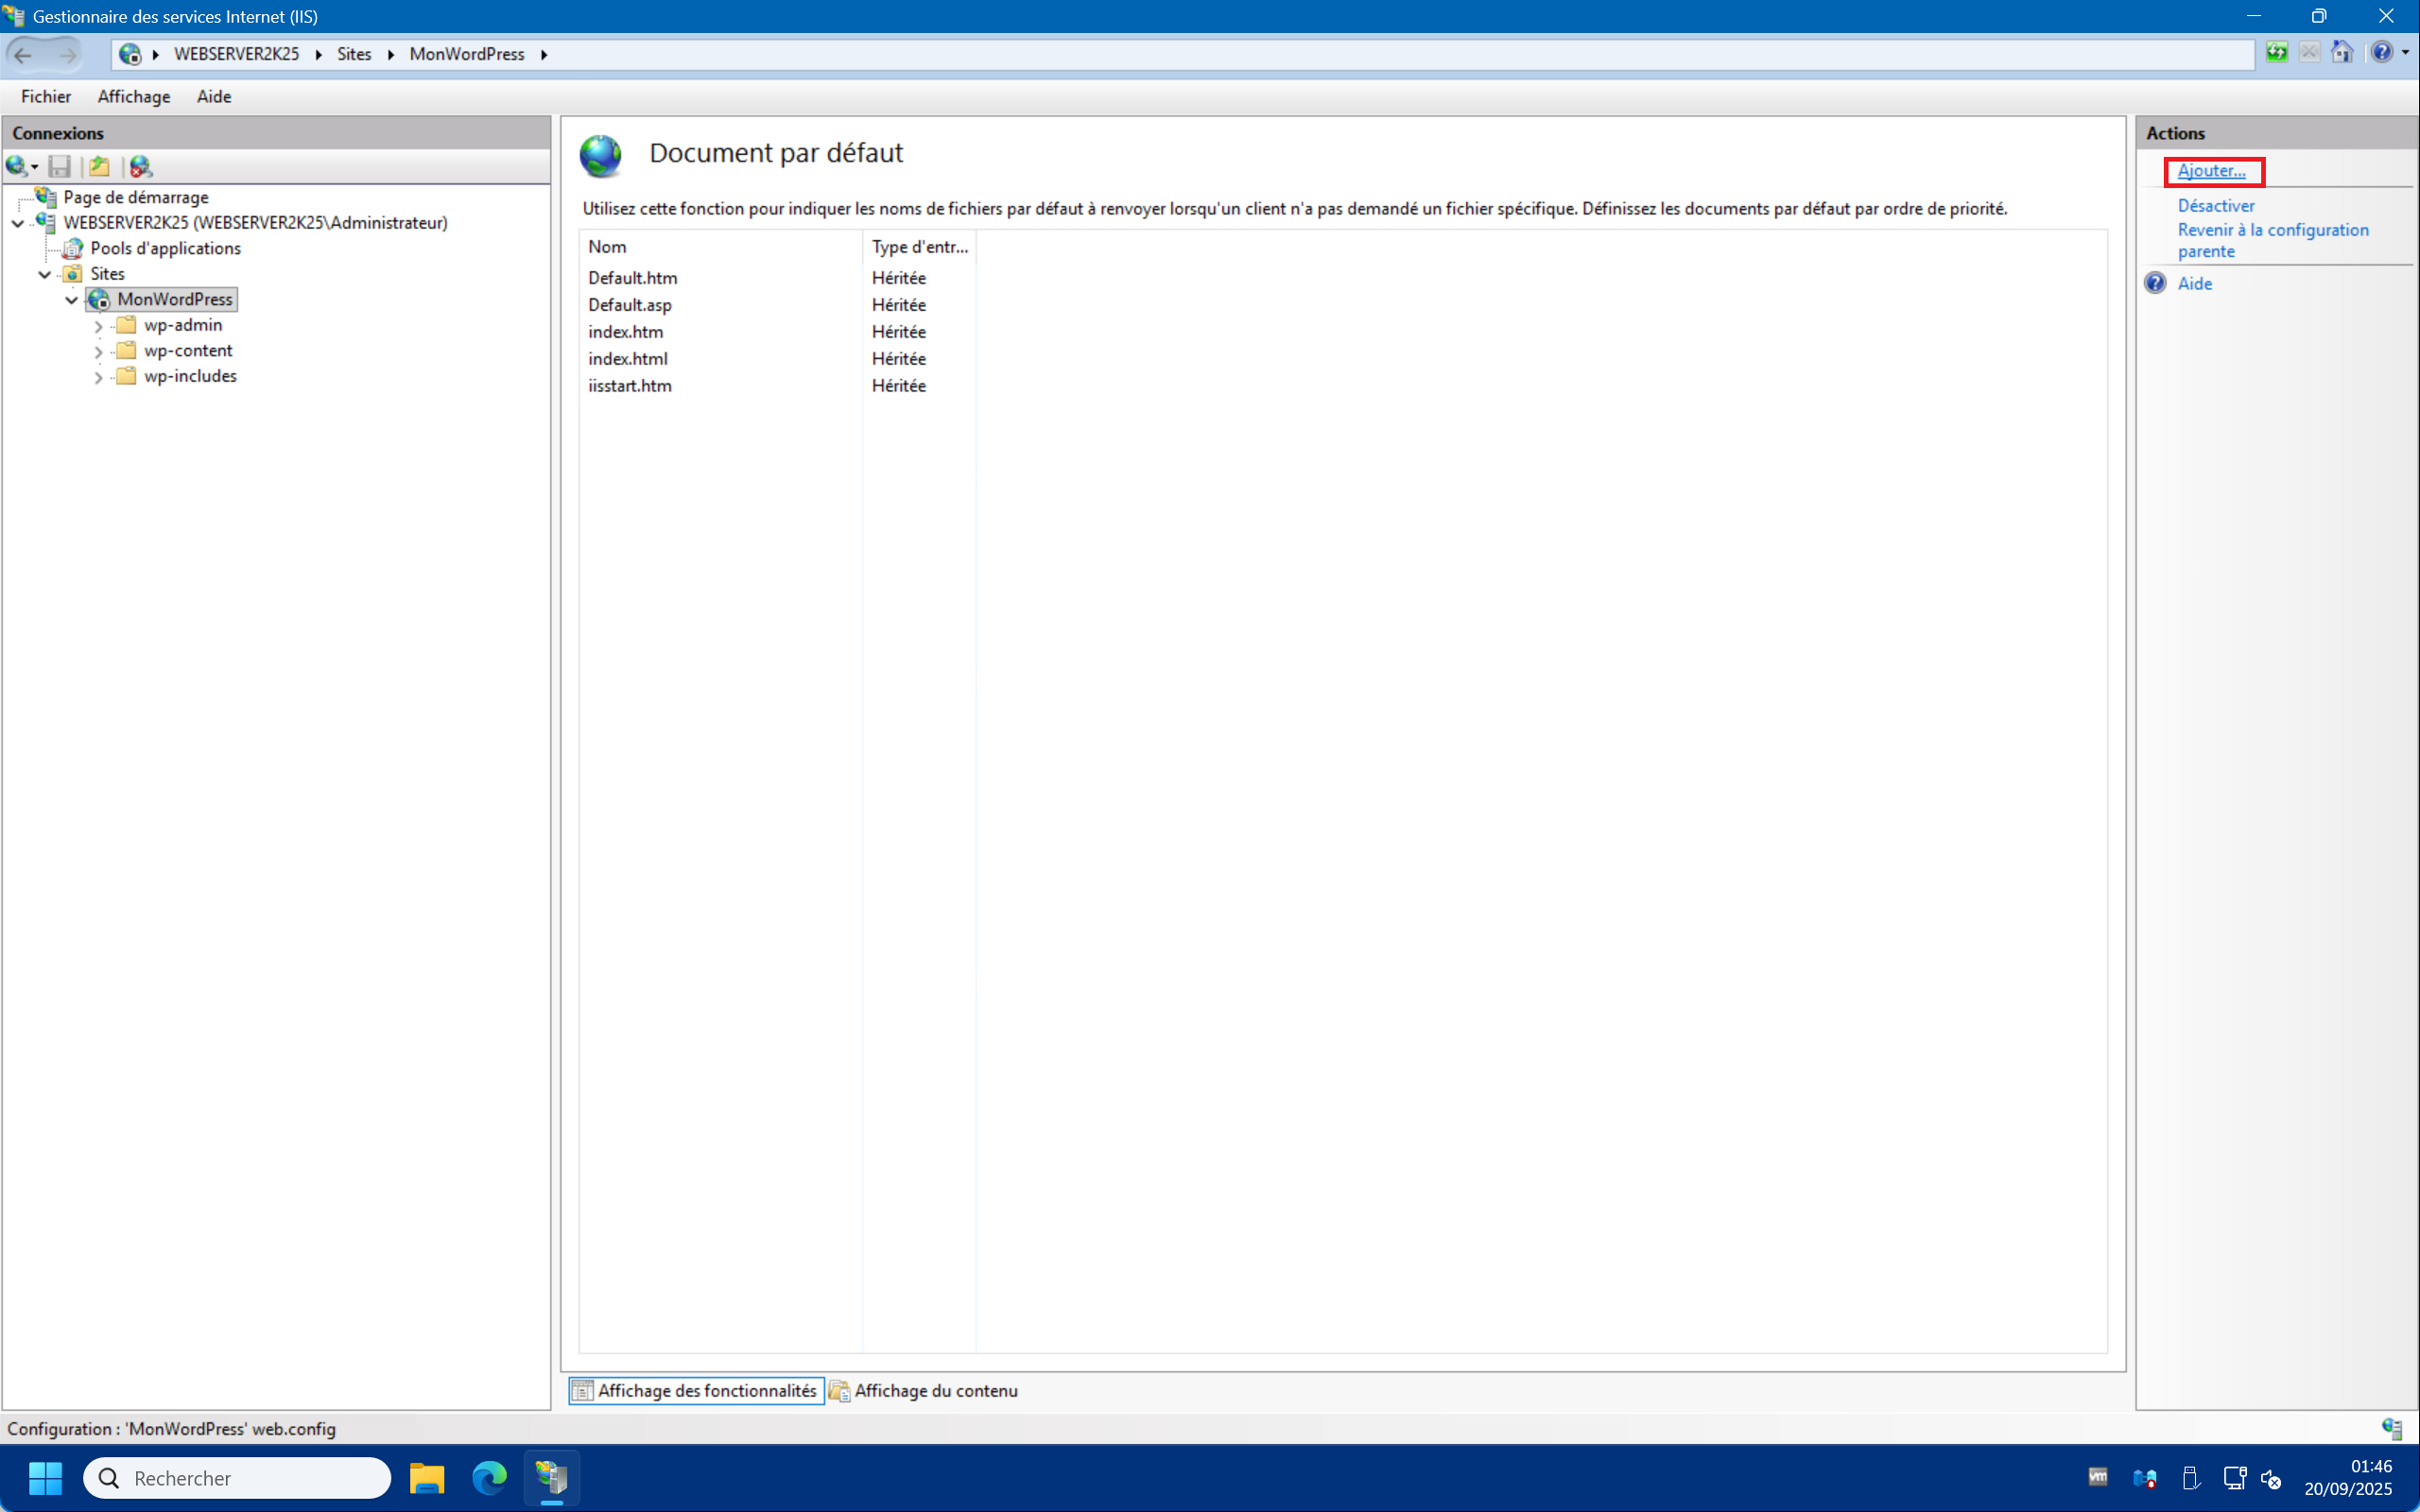Expand the wp-admin folder node
This screenshot has height=1512, width=2420.
point(98,326)
